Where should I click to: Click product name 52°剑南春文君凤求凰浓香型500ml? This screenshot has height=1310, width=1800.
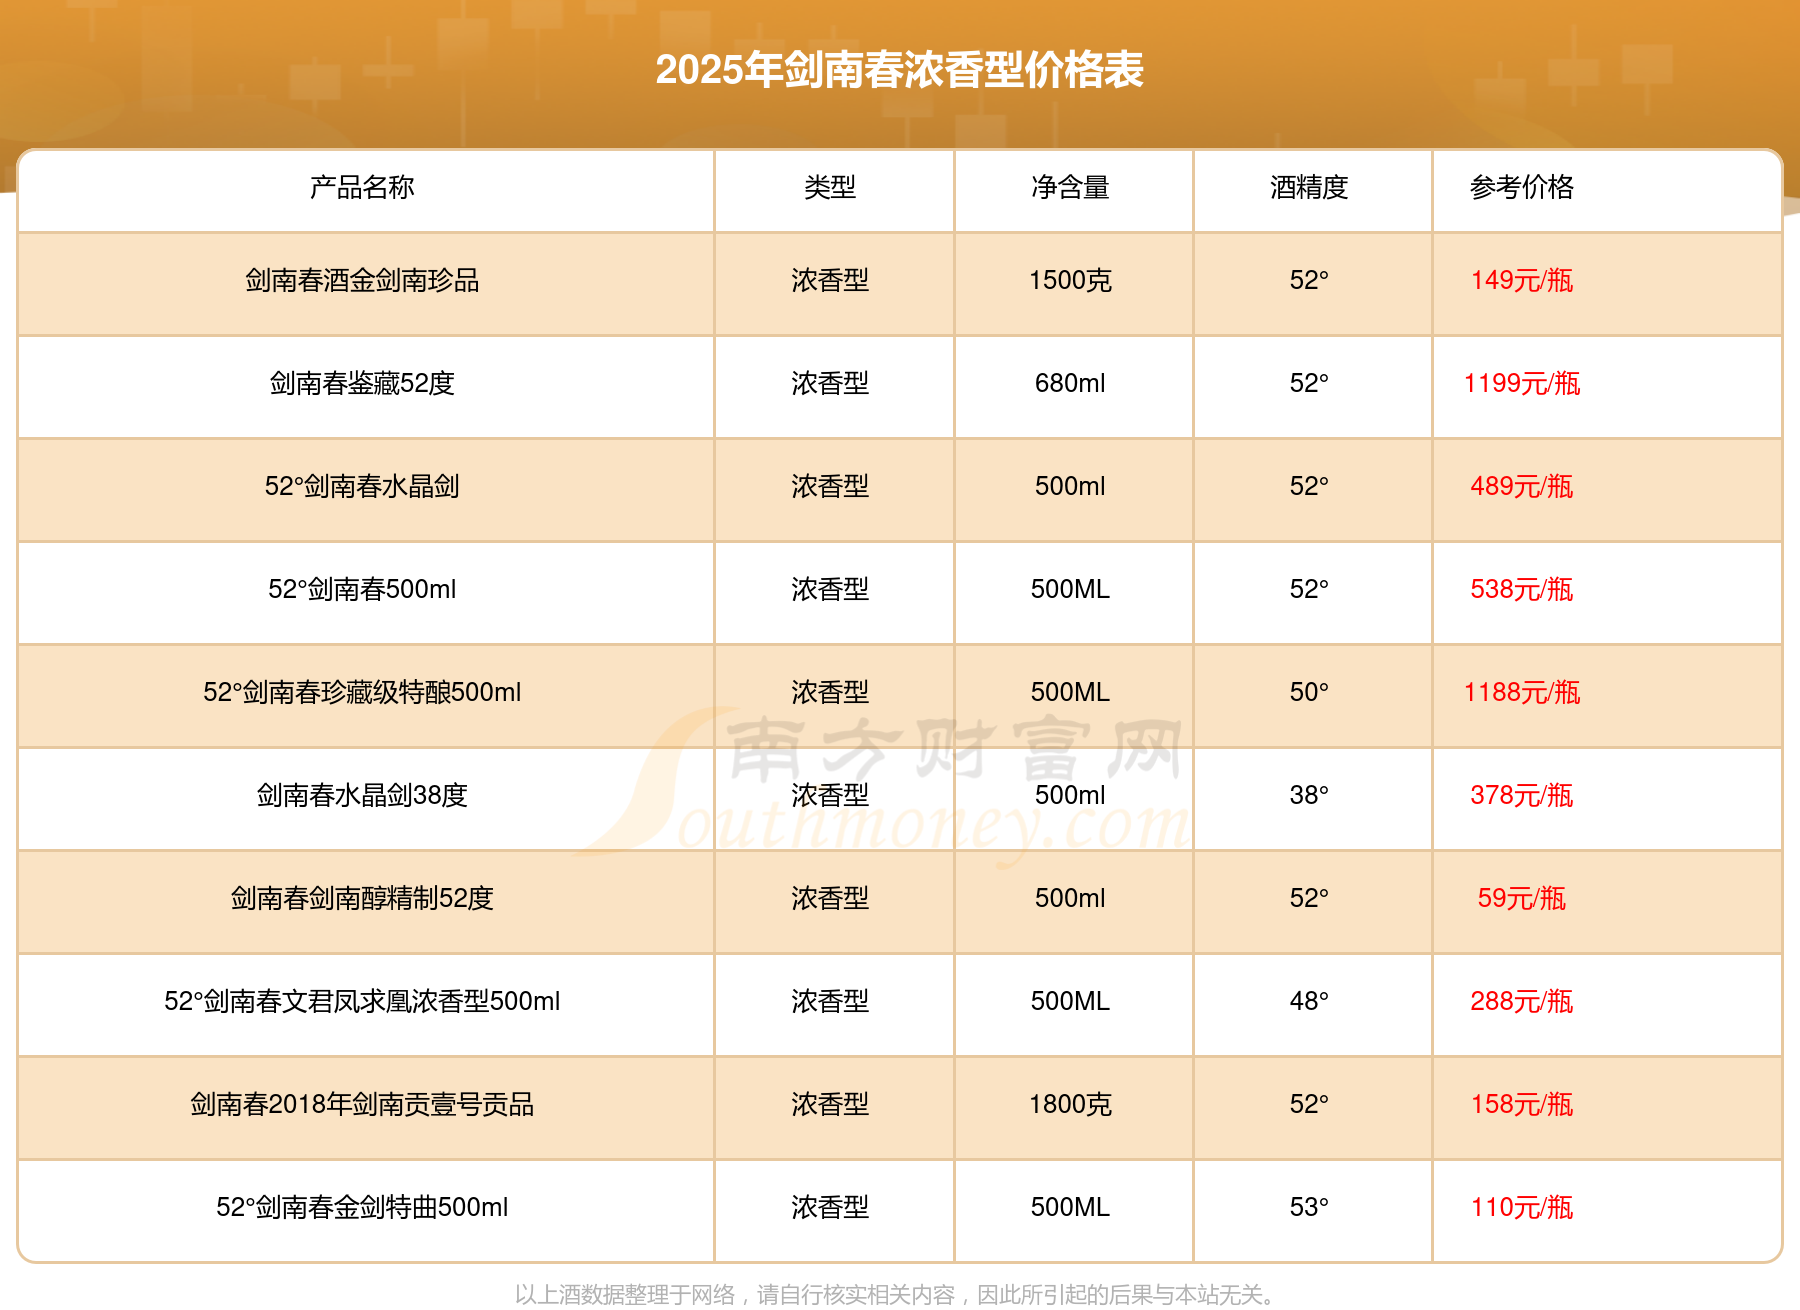tap(362, 1001)
